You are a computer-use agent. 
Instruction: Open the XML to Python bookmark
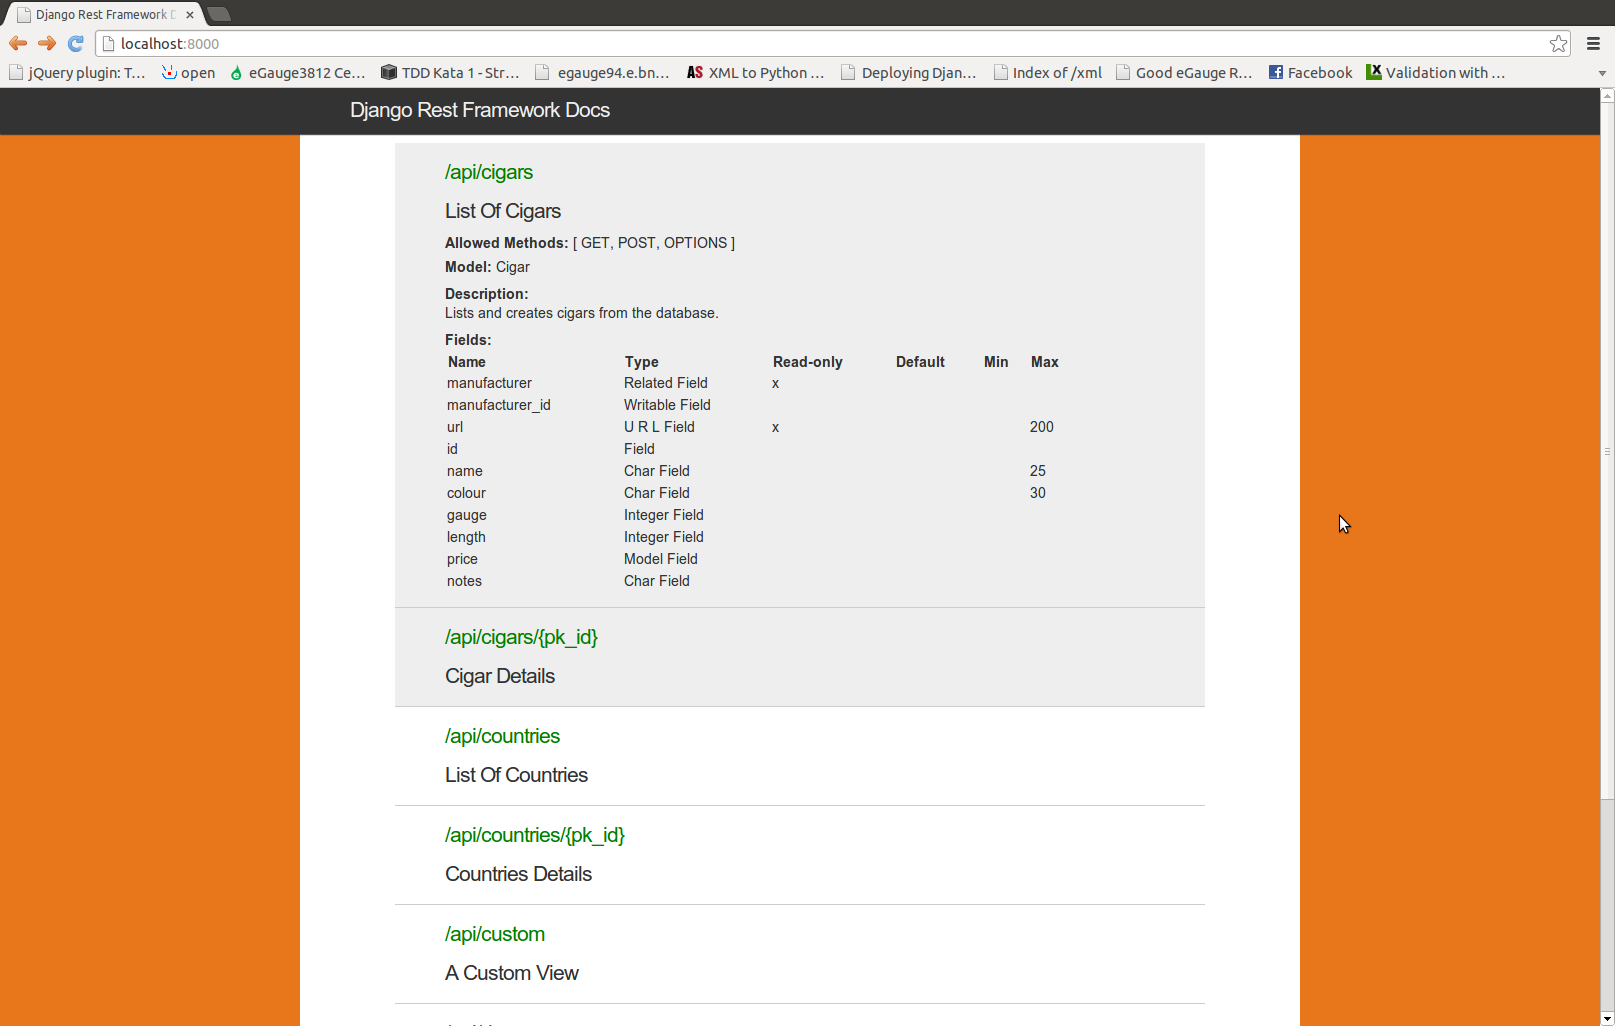[755, 73]
